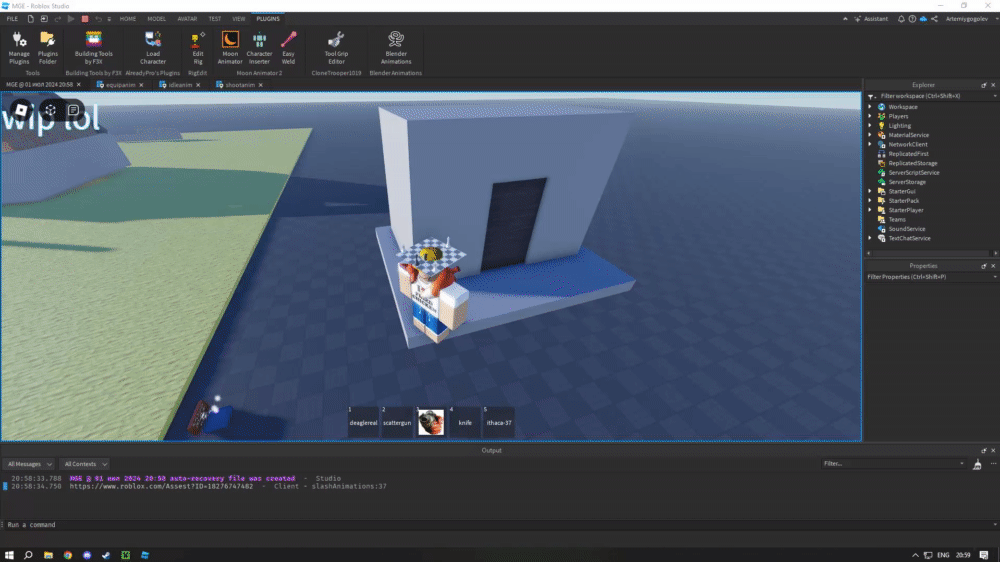The image size is (1000, 562).
Task: Click the blue cloud collaboration icon
Action: point(923,19)
